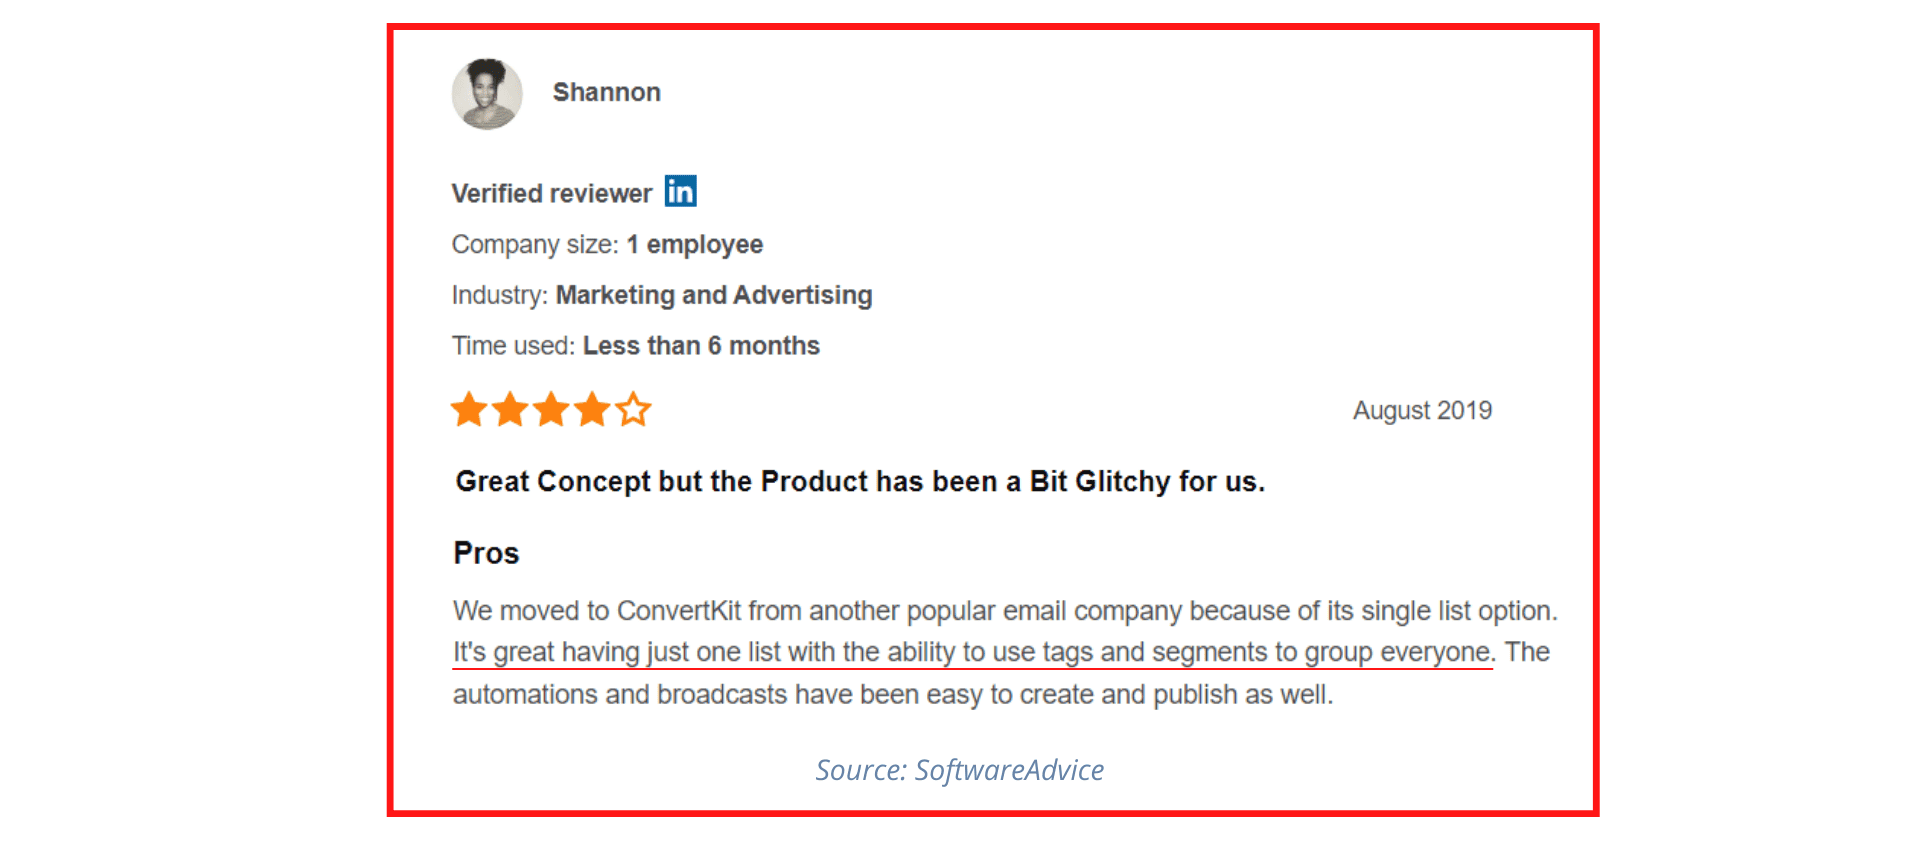This screenshot has width=1920, height=849.
Task: Click the second orange rating star
Action: pyautogui.click(x=510, y=410)
